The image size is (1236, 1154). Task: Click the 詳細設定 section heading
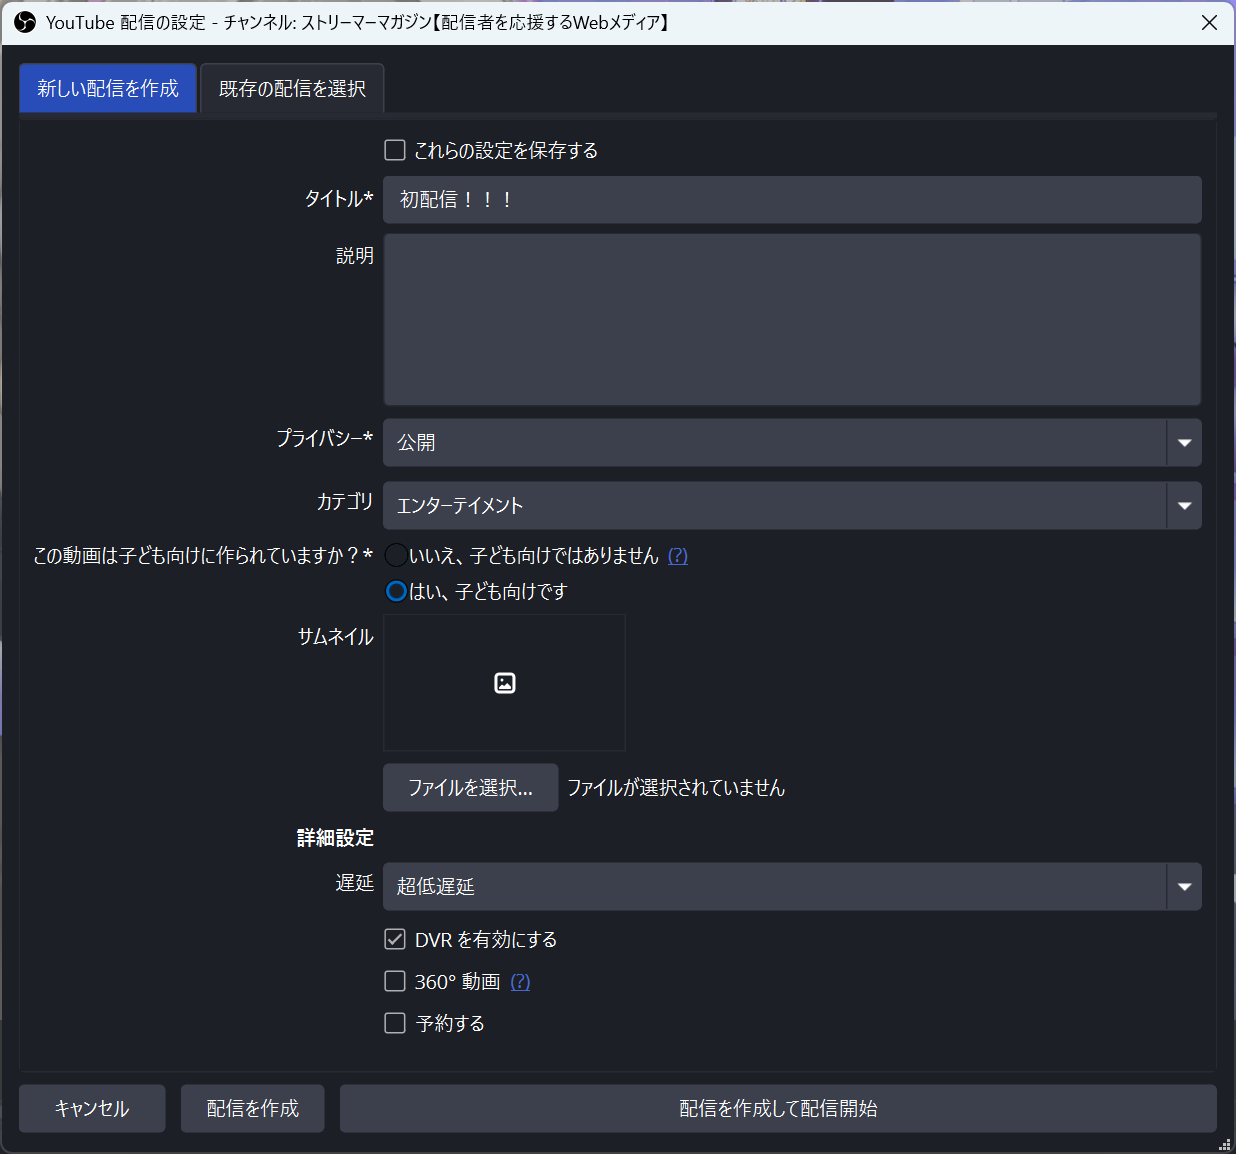335,838
